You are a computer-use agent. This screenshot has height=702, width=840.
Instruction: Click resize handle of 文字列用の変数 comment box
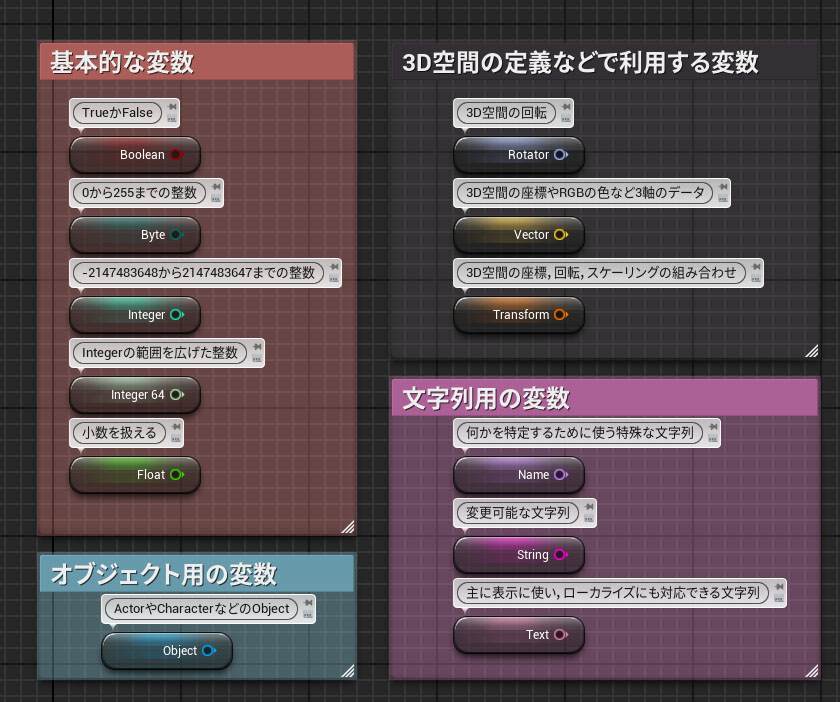(x=810, y=670)
